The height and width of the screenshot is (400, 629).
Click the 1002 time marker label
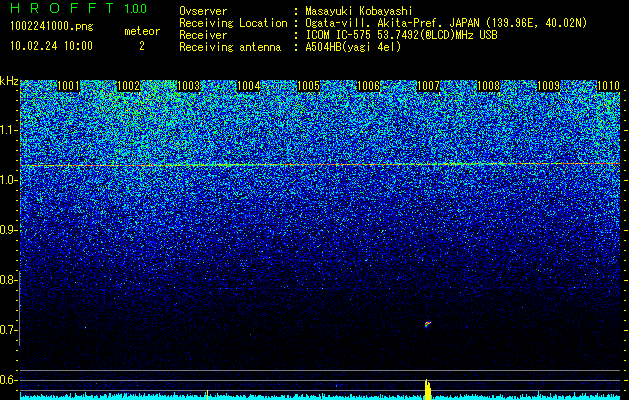coord(128,86)
